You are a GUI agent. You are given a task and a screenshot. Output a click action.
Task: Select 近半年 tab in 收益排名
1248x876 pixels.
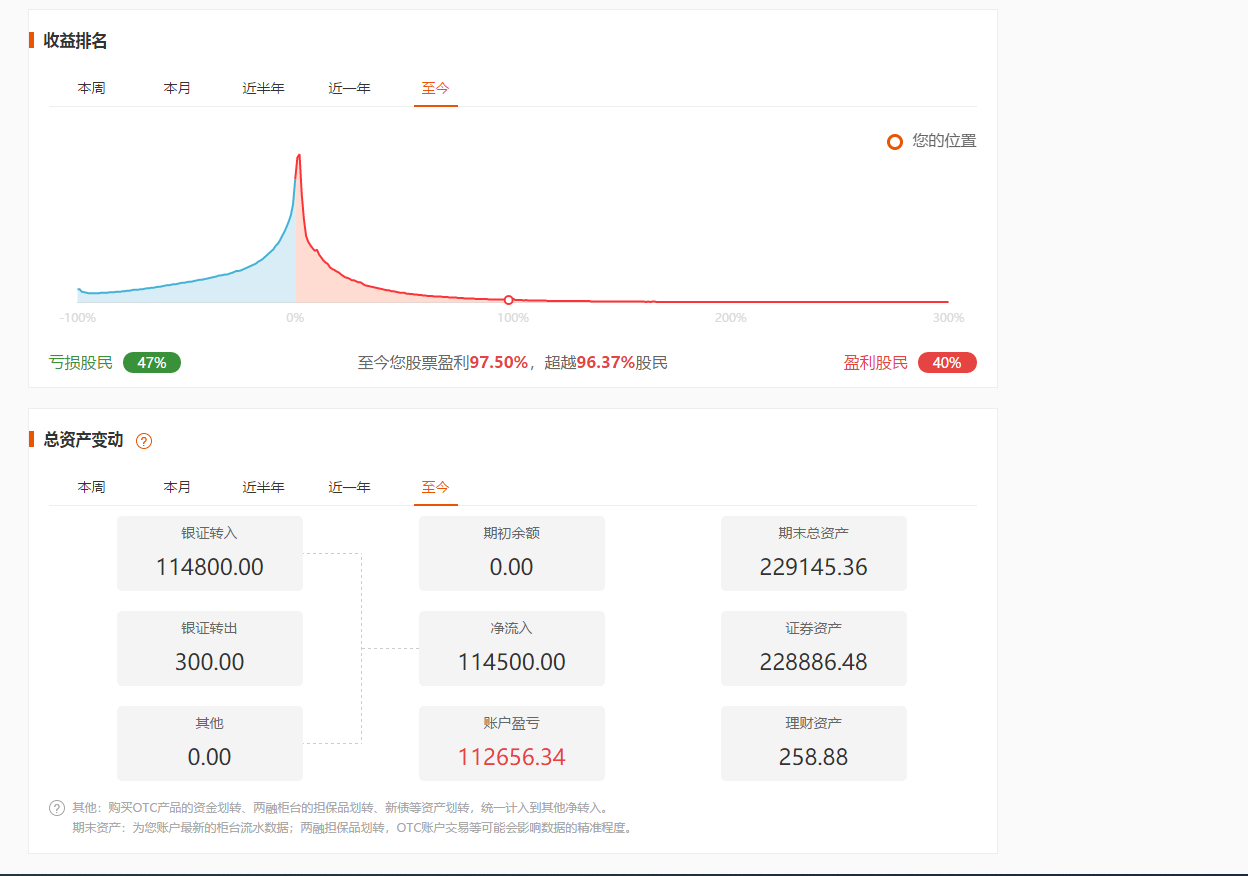263,88
